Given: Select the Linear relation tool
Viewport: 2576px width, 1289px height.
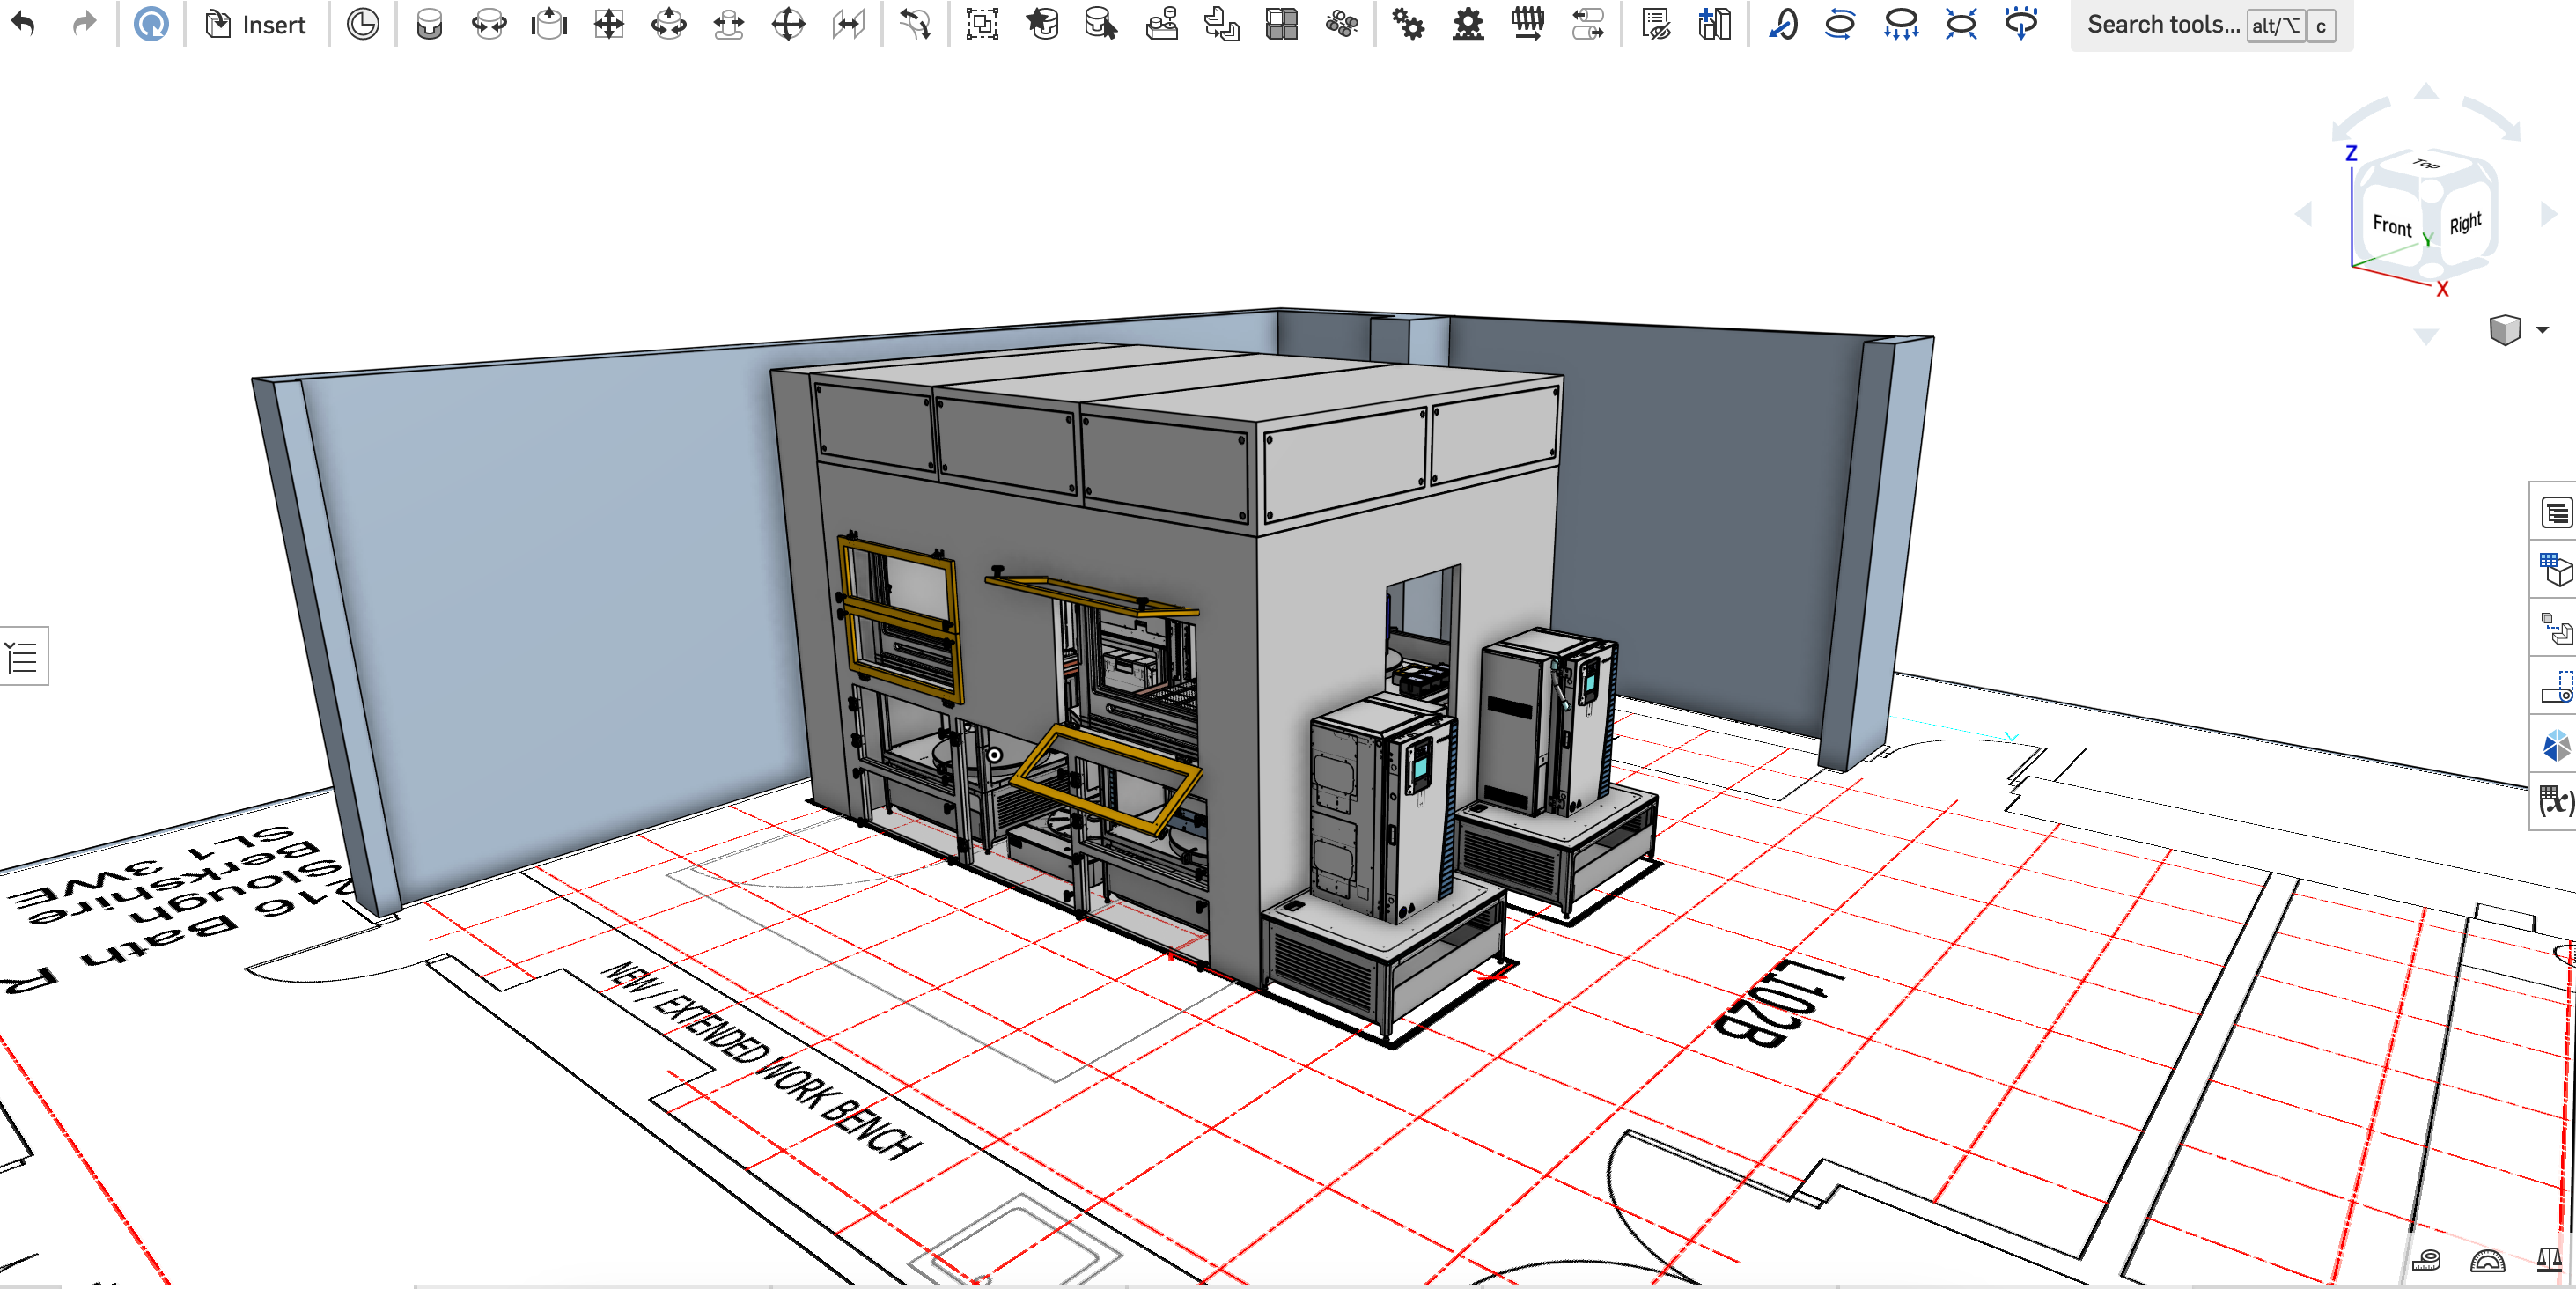Looking at the screenshot, I should [x=1588, y=24].
